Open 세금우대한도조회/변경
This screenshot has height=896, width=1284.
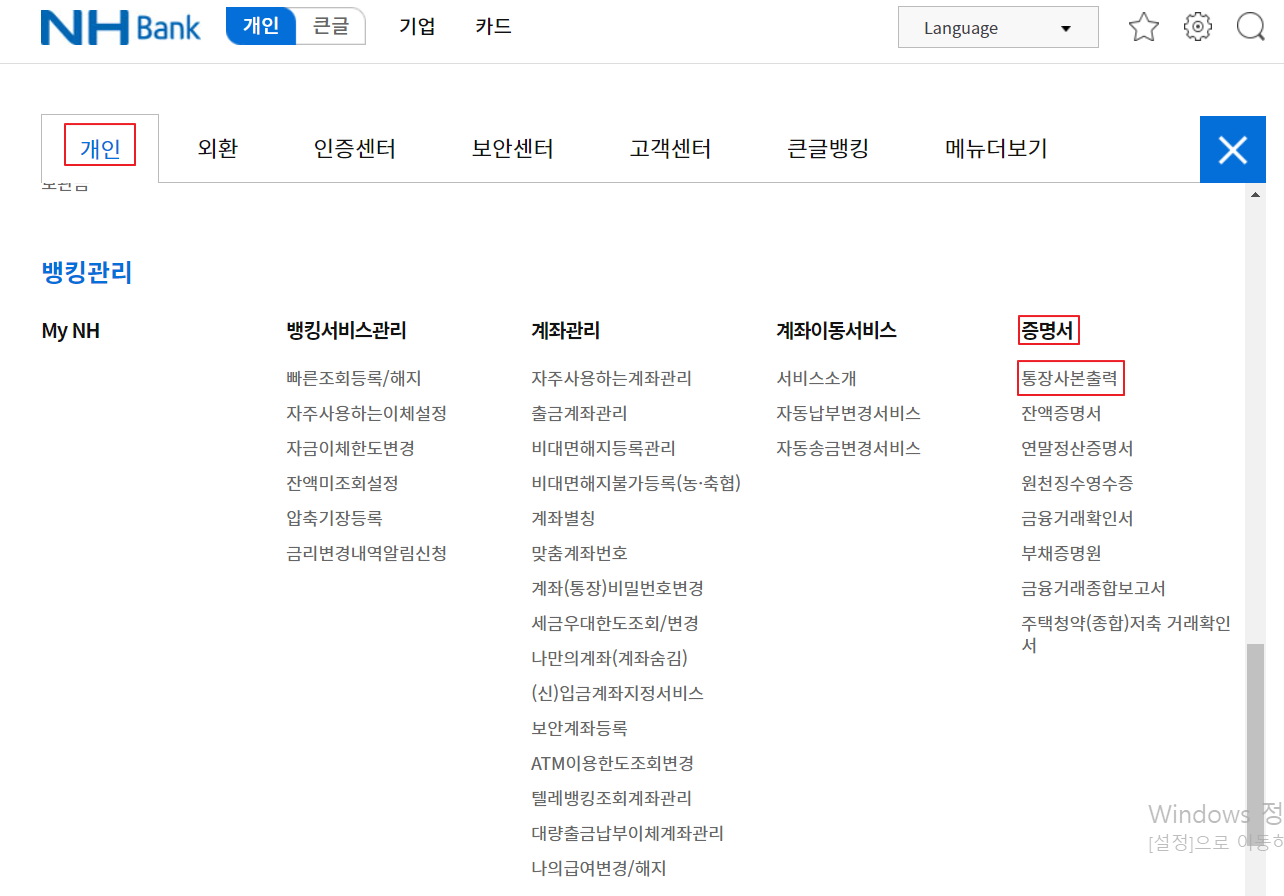pyautogui.click(x=615, y=623)
